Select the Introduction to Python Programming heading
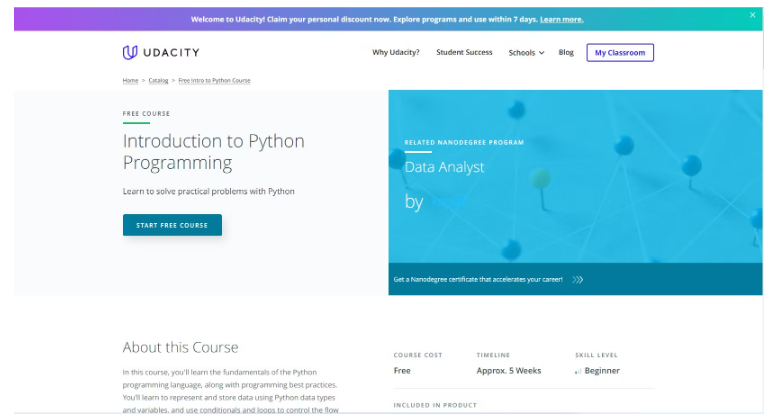768x419 pixels. (x=214, y=152)
